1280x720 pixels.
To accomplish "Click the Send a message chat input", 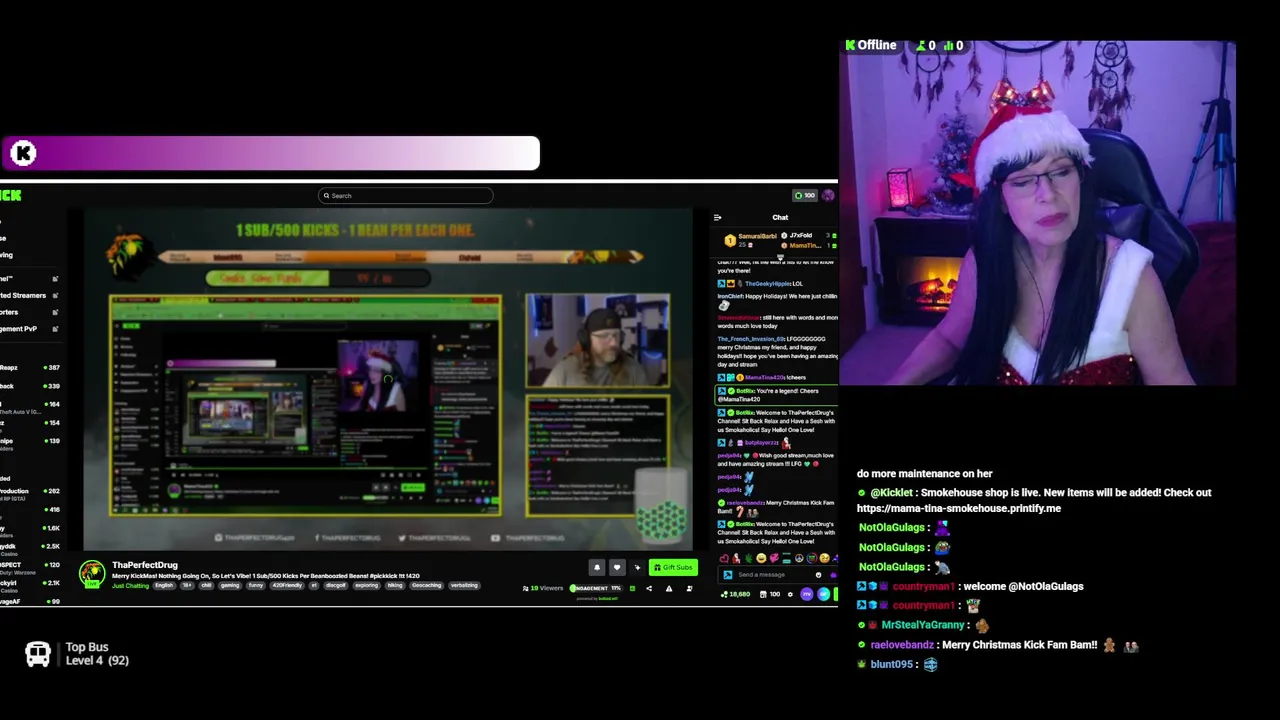I will 776,575.
